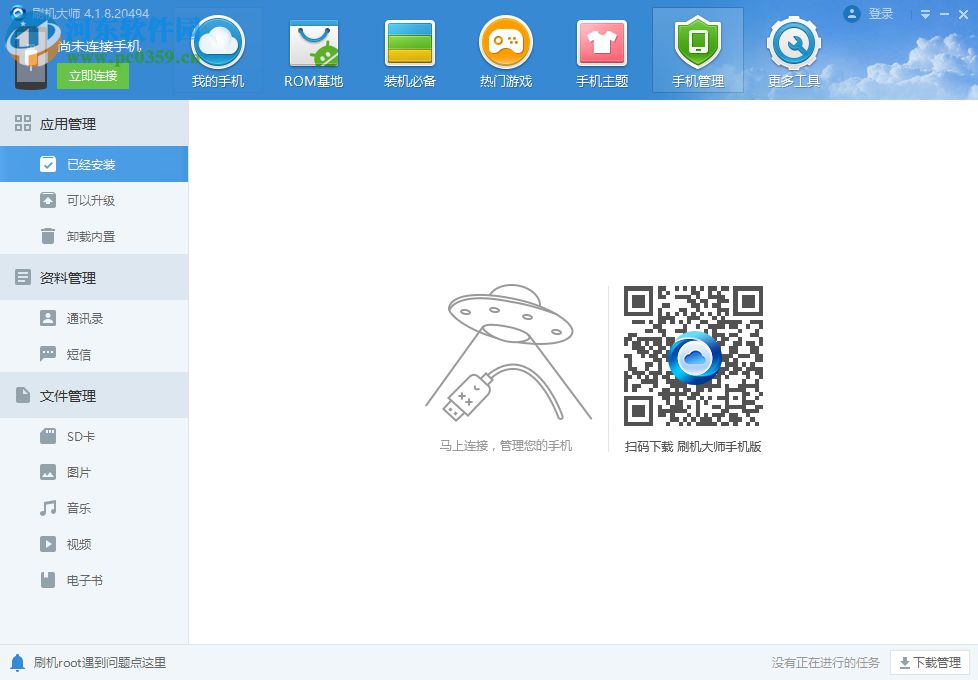Click the 立即连接 connect button
Image resolution: width=978 pixels, height=680 pixels.
point(93,75)
